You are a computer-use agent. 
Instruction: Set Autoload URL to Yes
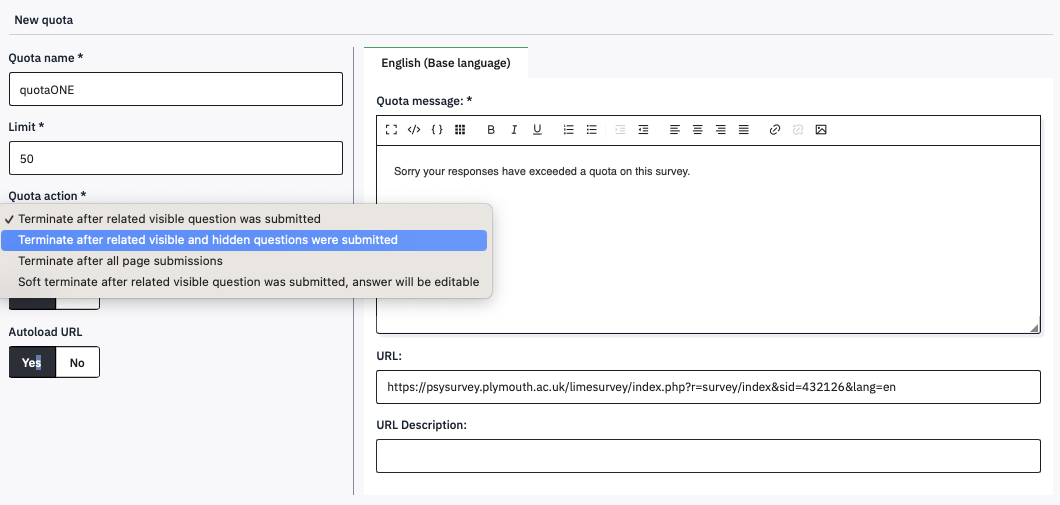pos(32,363)
